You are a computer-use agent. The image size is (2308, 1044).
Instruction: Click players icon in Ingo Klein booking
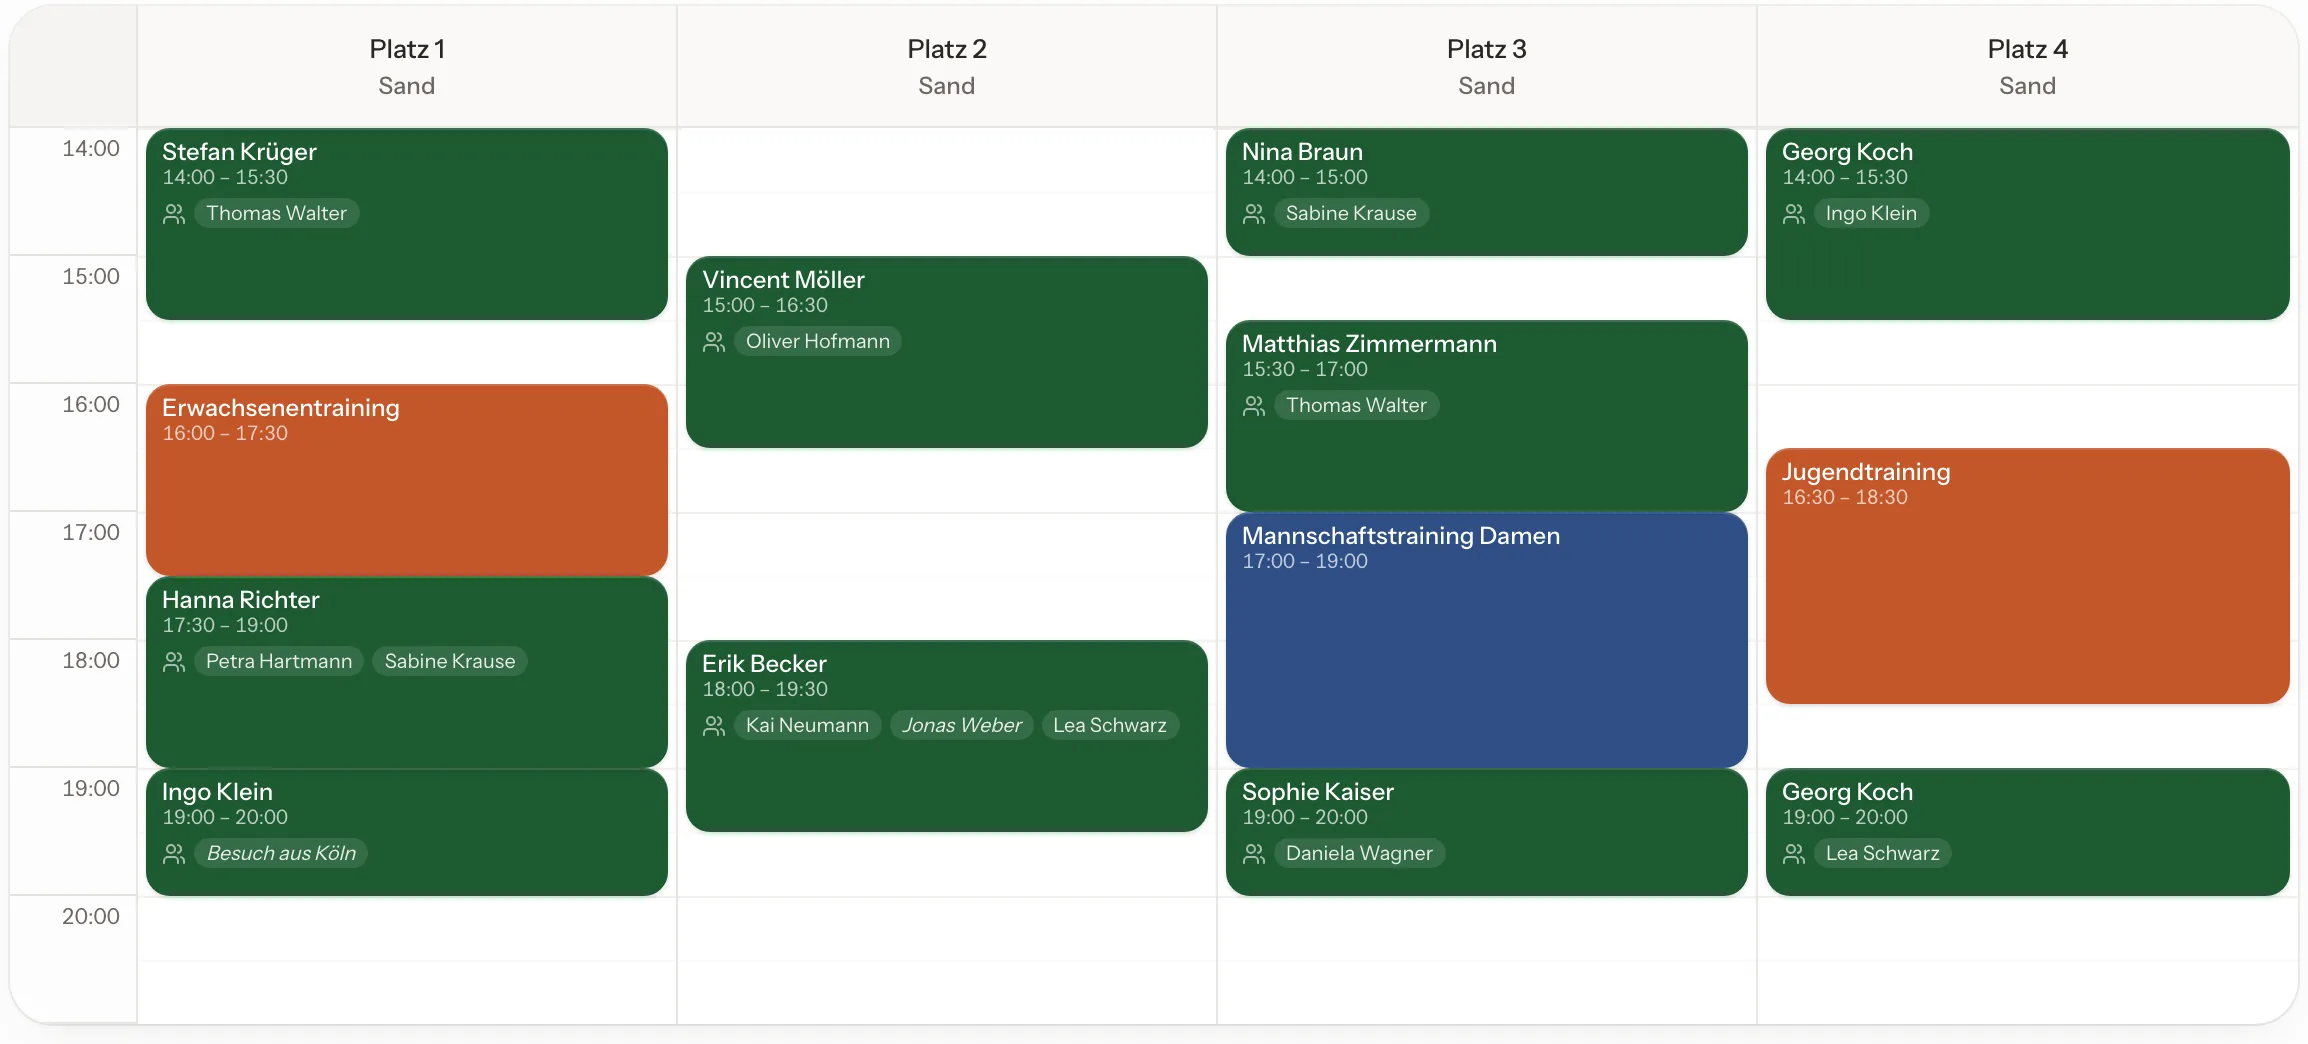(x=174, y=854)
